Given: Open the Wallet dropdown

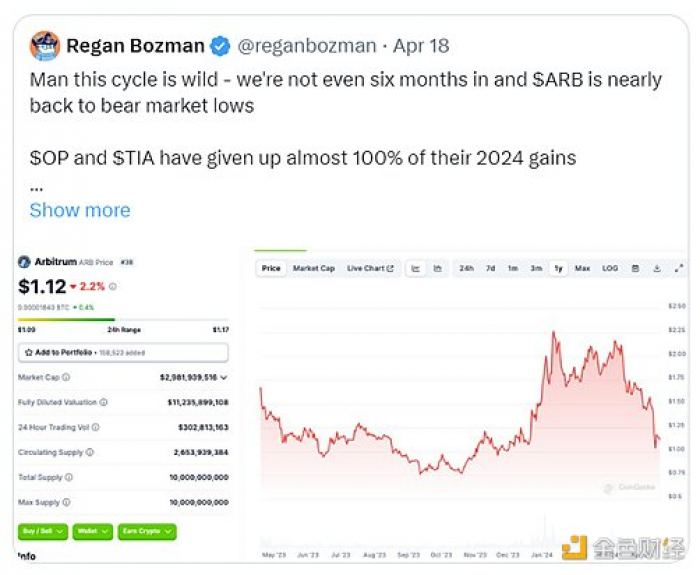Looking at the screenshot, I should pyautogui.click(x=92, y=531).
